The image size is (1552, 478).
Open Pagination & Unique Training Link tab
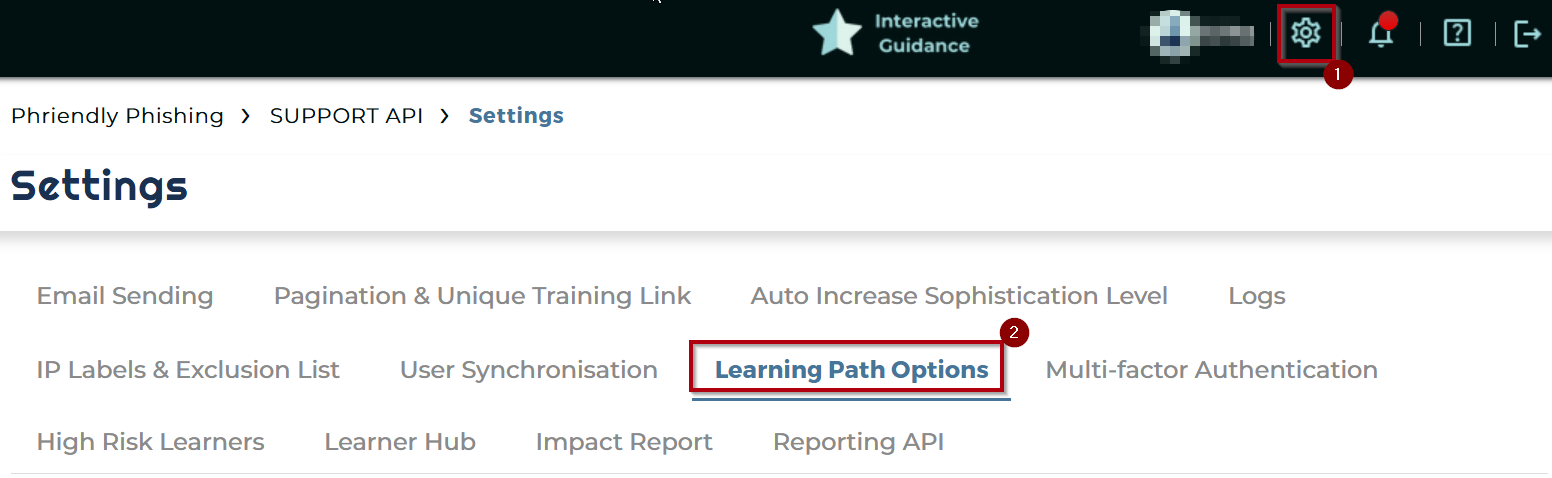(482, 296)
